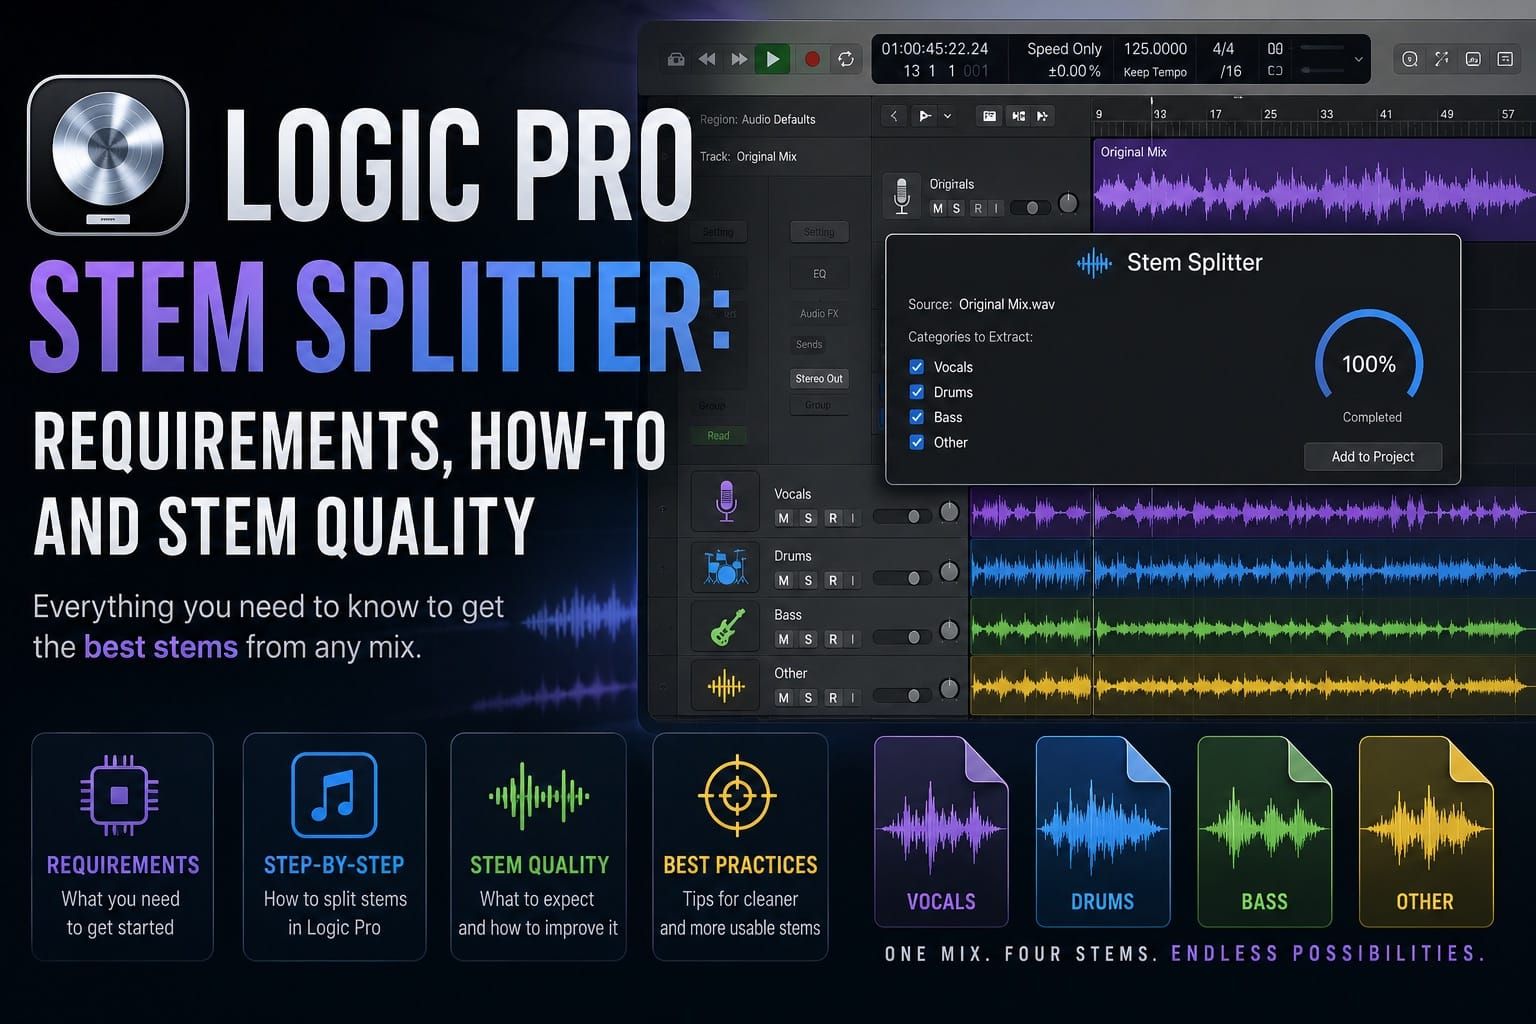Image resolution: width=1536 pixels, height=1024 pixels.
Task: Select the Original Mix purple audio region
Action: [x=1314, y=190]
